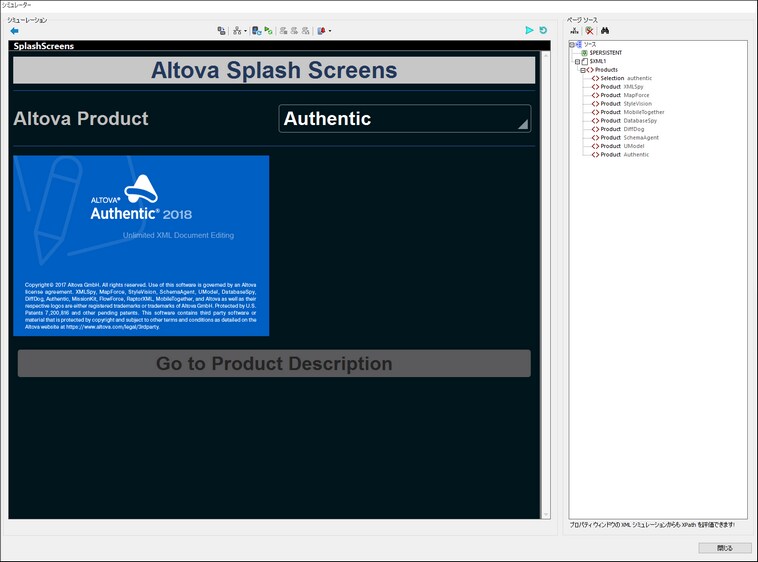Click the Authentic 2018 splash image
The width and height of the screenshot is (758, 562).
point(141,245)
